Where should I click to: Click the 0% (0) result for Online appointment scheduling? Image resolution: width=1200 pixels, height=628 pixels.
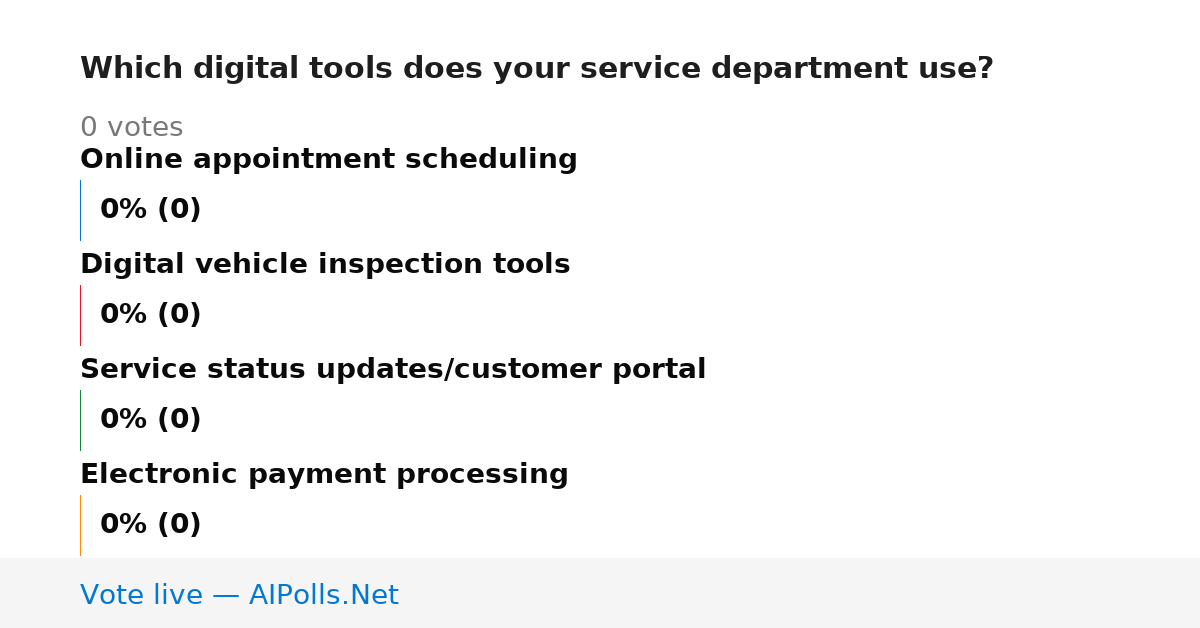150,210
